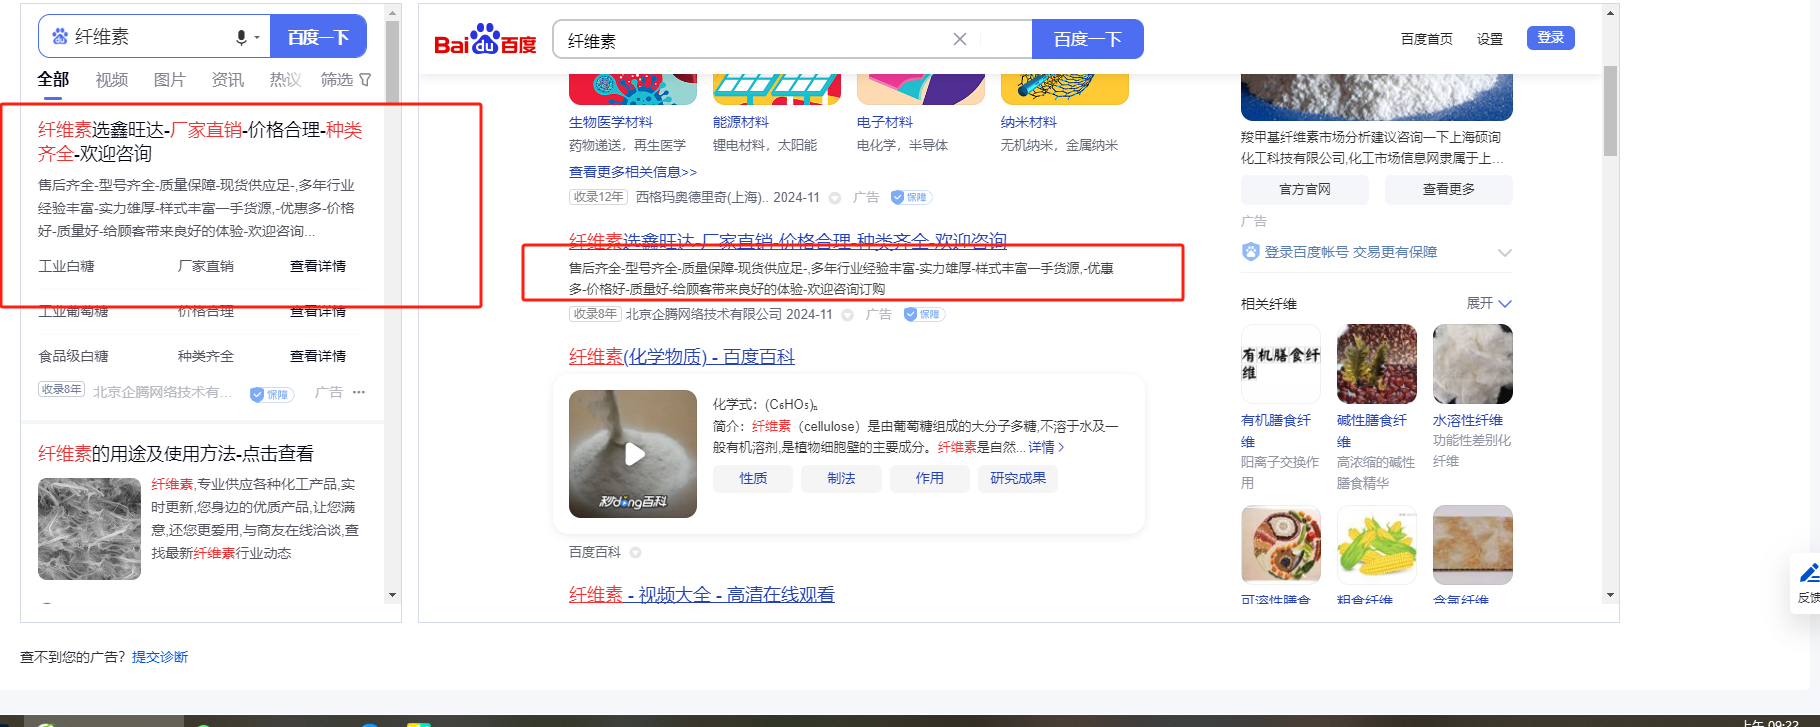Image resolution: width=1820 pixels, height=727 pixels.
Task: Click the 登录 login button
Action: [x=1551, y=38]
